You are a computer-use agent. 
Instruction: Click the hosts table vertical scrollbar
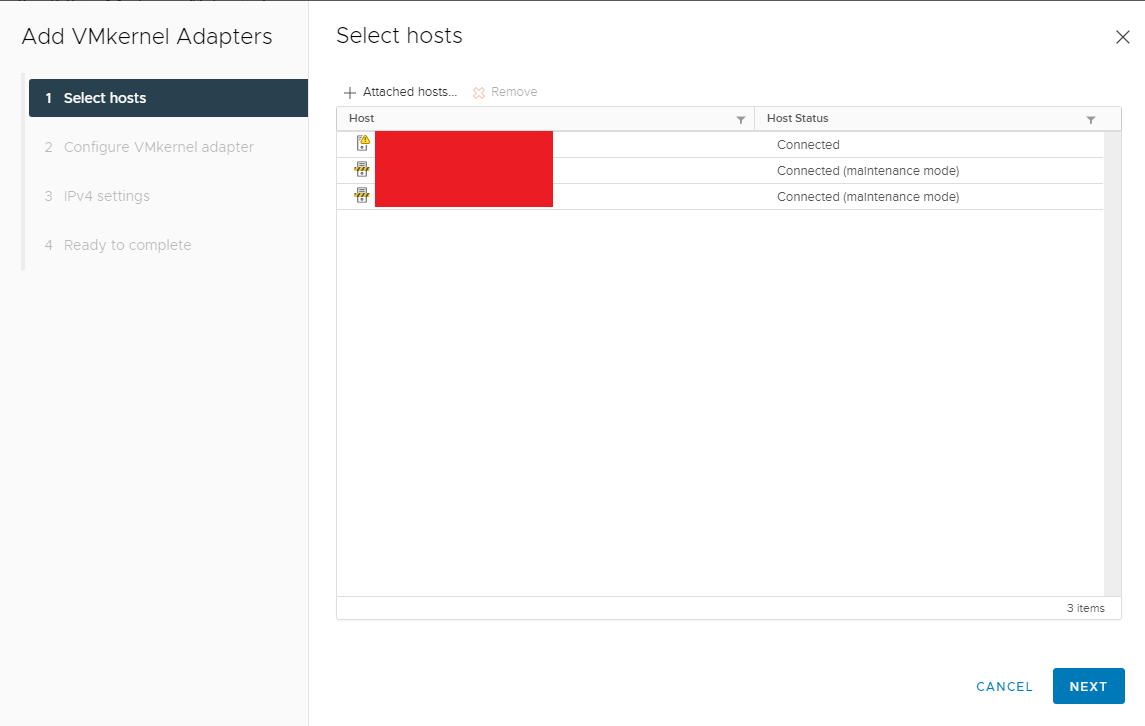[x=1112, y=364]
